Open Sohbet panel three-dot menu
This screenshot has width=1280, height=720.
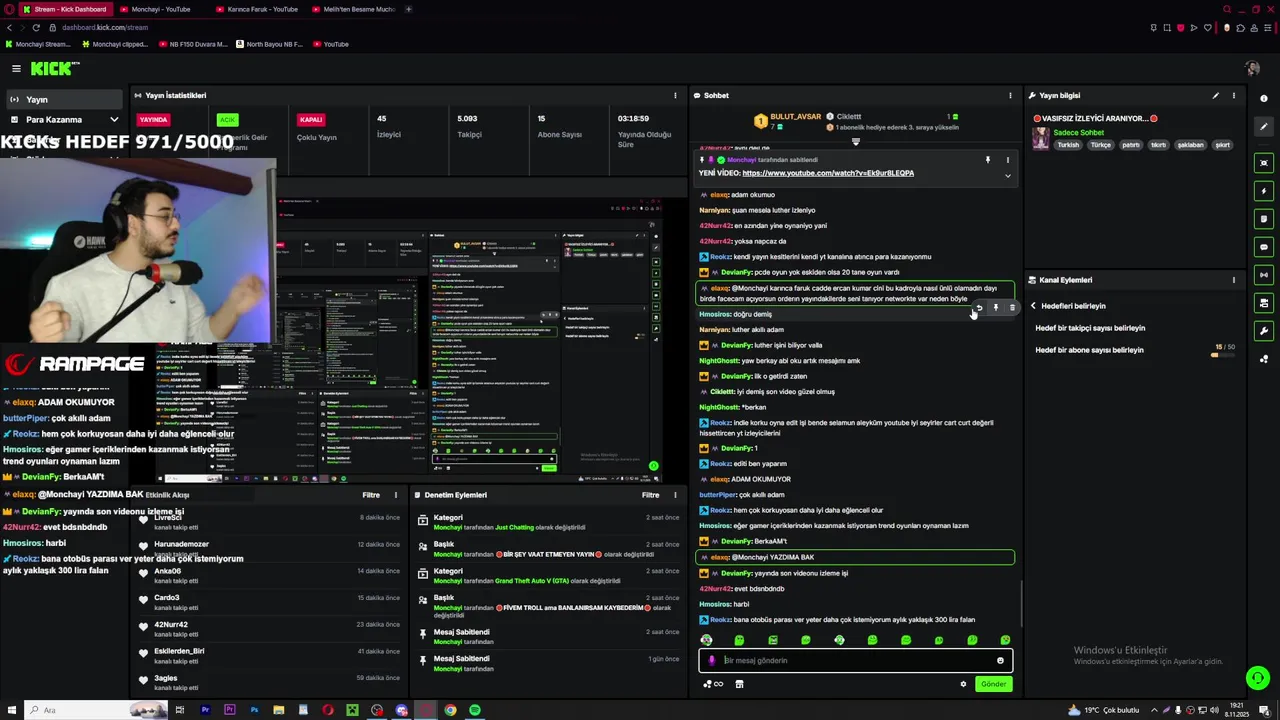[x=1010, y=95]
